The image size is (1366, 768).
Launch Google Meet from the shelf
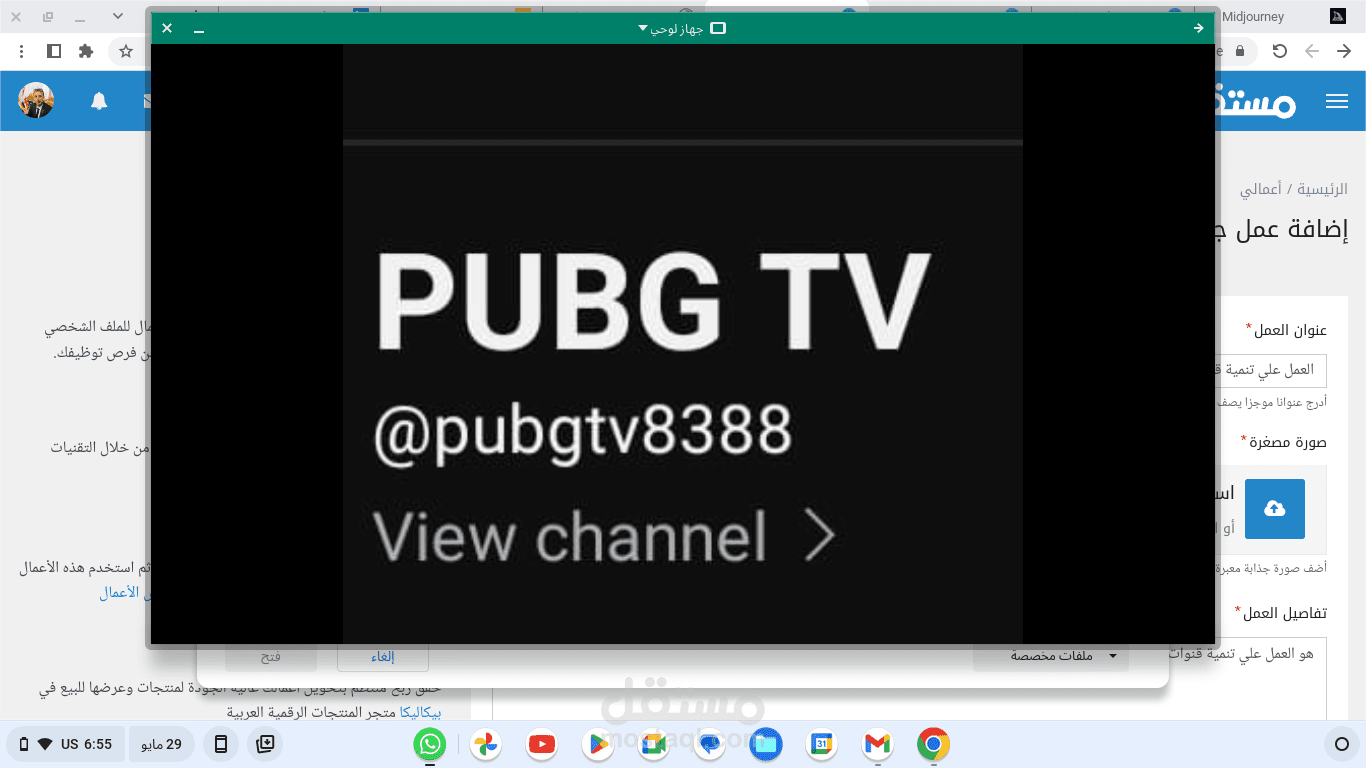coord(654,744)
